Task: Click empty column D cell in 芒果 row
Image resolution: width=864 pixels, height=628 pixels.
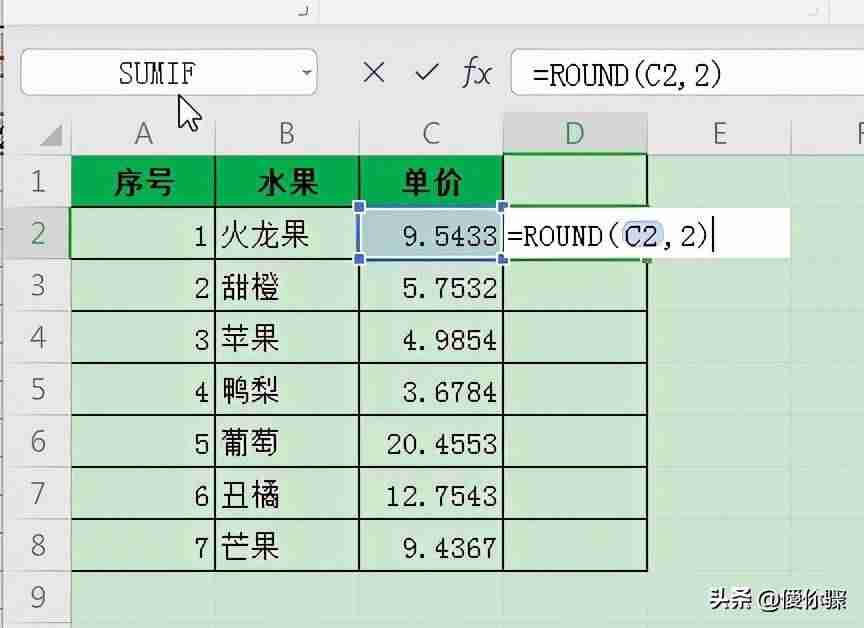Action: click(575, 545)
